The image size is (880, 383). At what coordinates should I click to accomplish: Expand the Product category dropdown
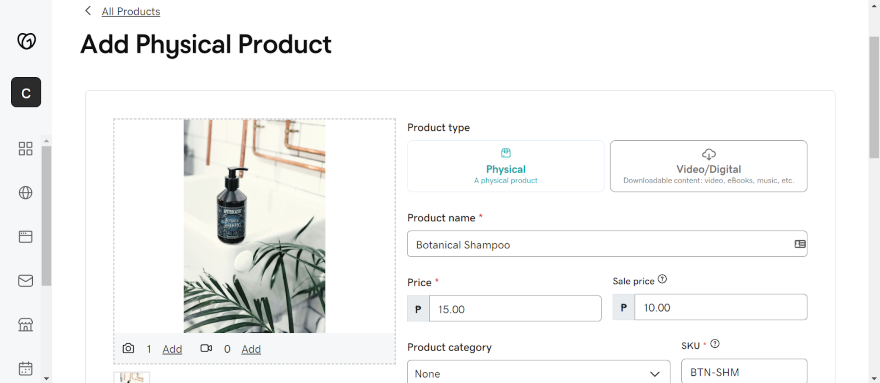539,373
